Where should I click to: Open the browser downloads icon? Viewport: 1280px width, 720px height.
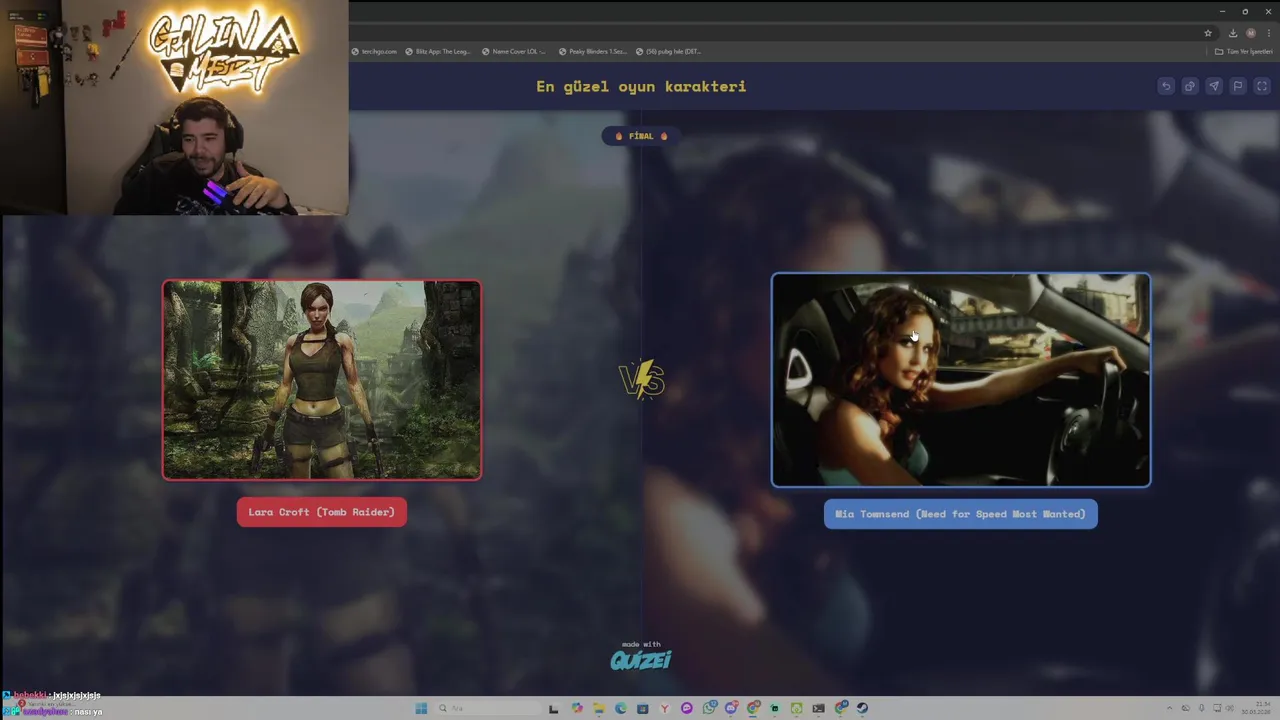click(x=1233, y=33)
